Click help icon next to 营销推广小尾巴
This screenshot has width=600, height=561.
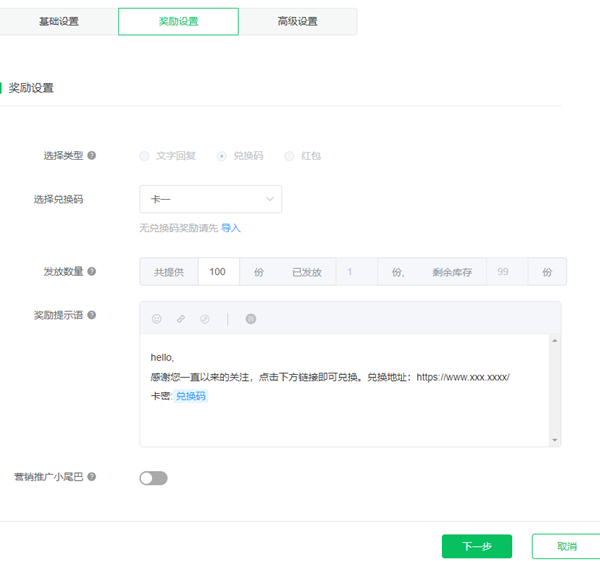pos(91,477)
